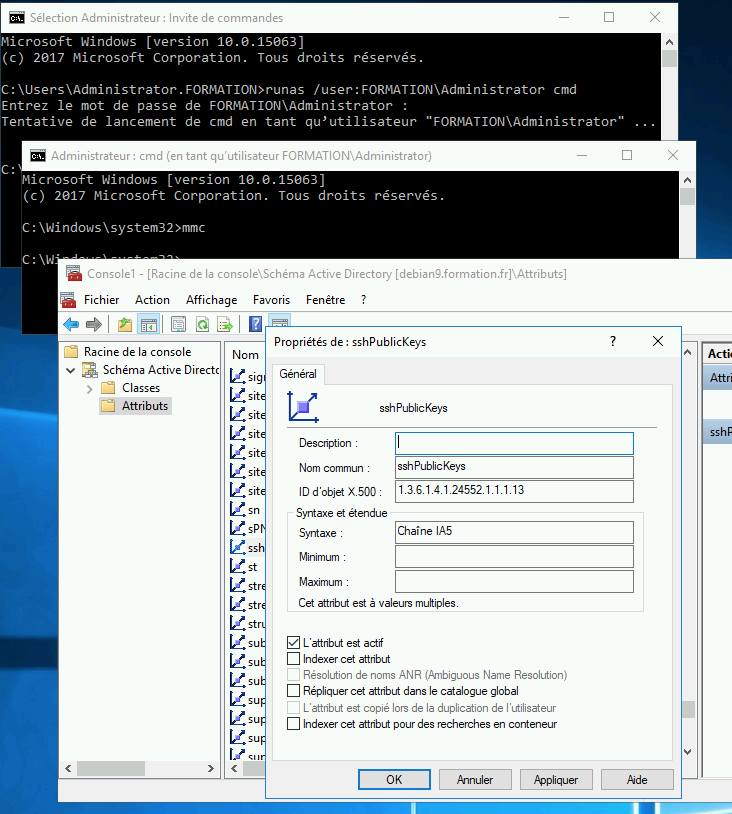
Task: Click up scroll arrow of attribute list
Action: pos(688,352)
